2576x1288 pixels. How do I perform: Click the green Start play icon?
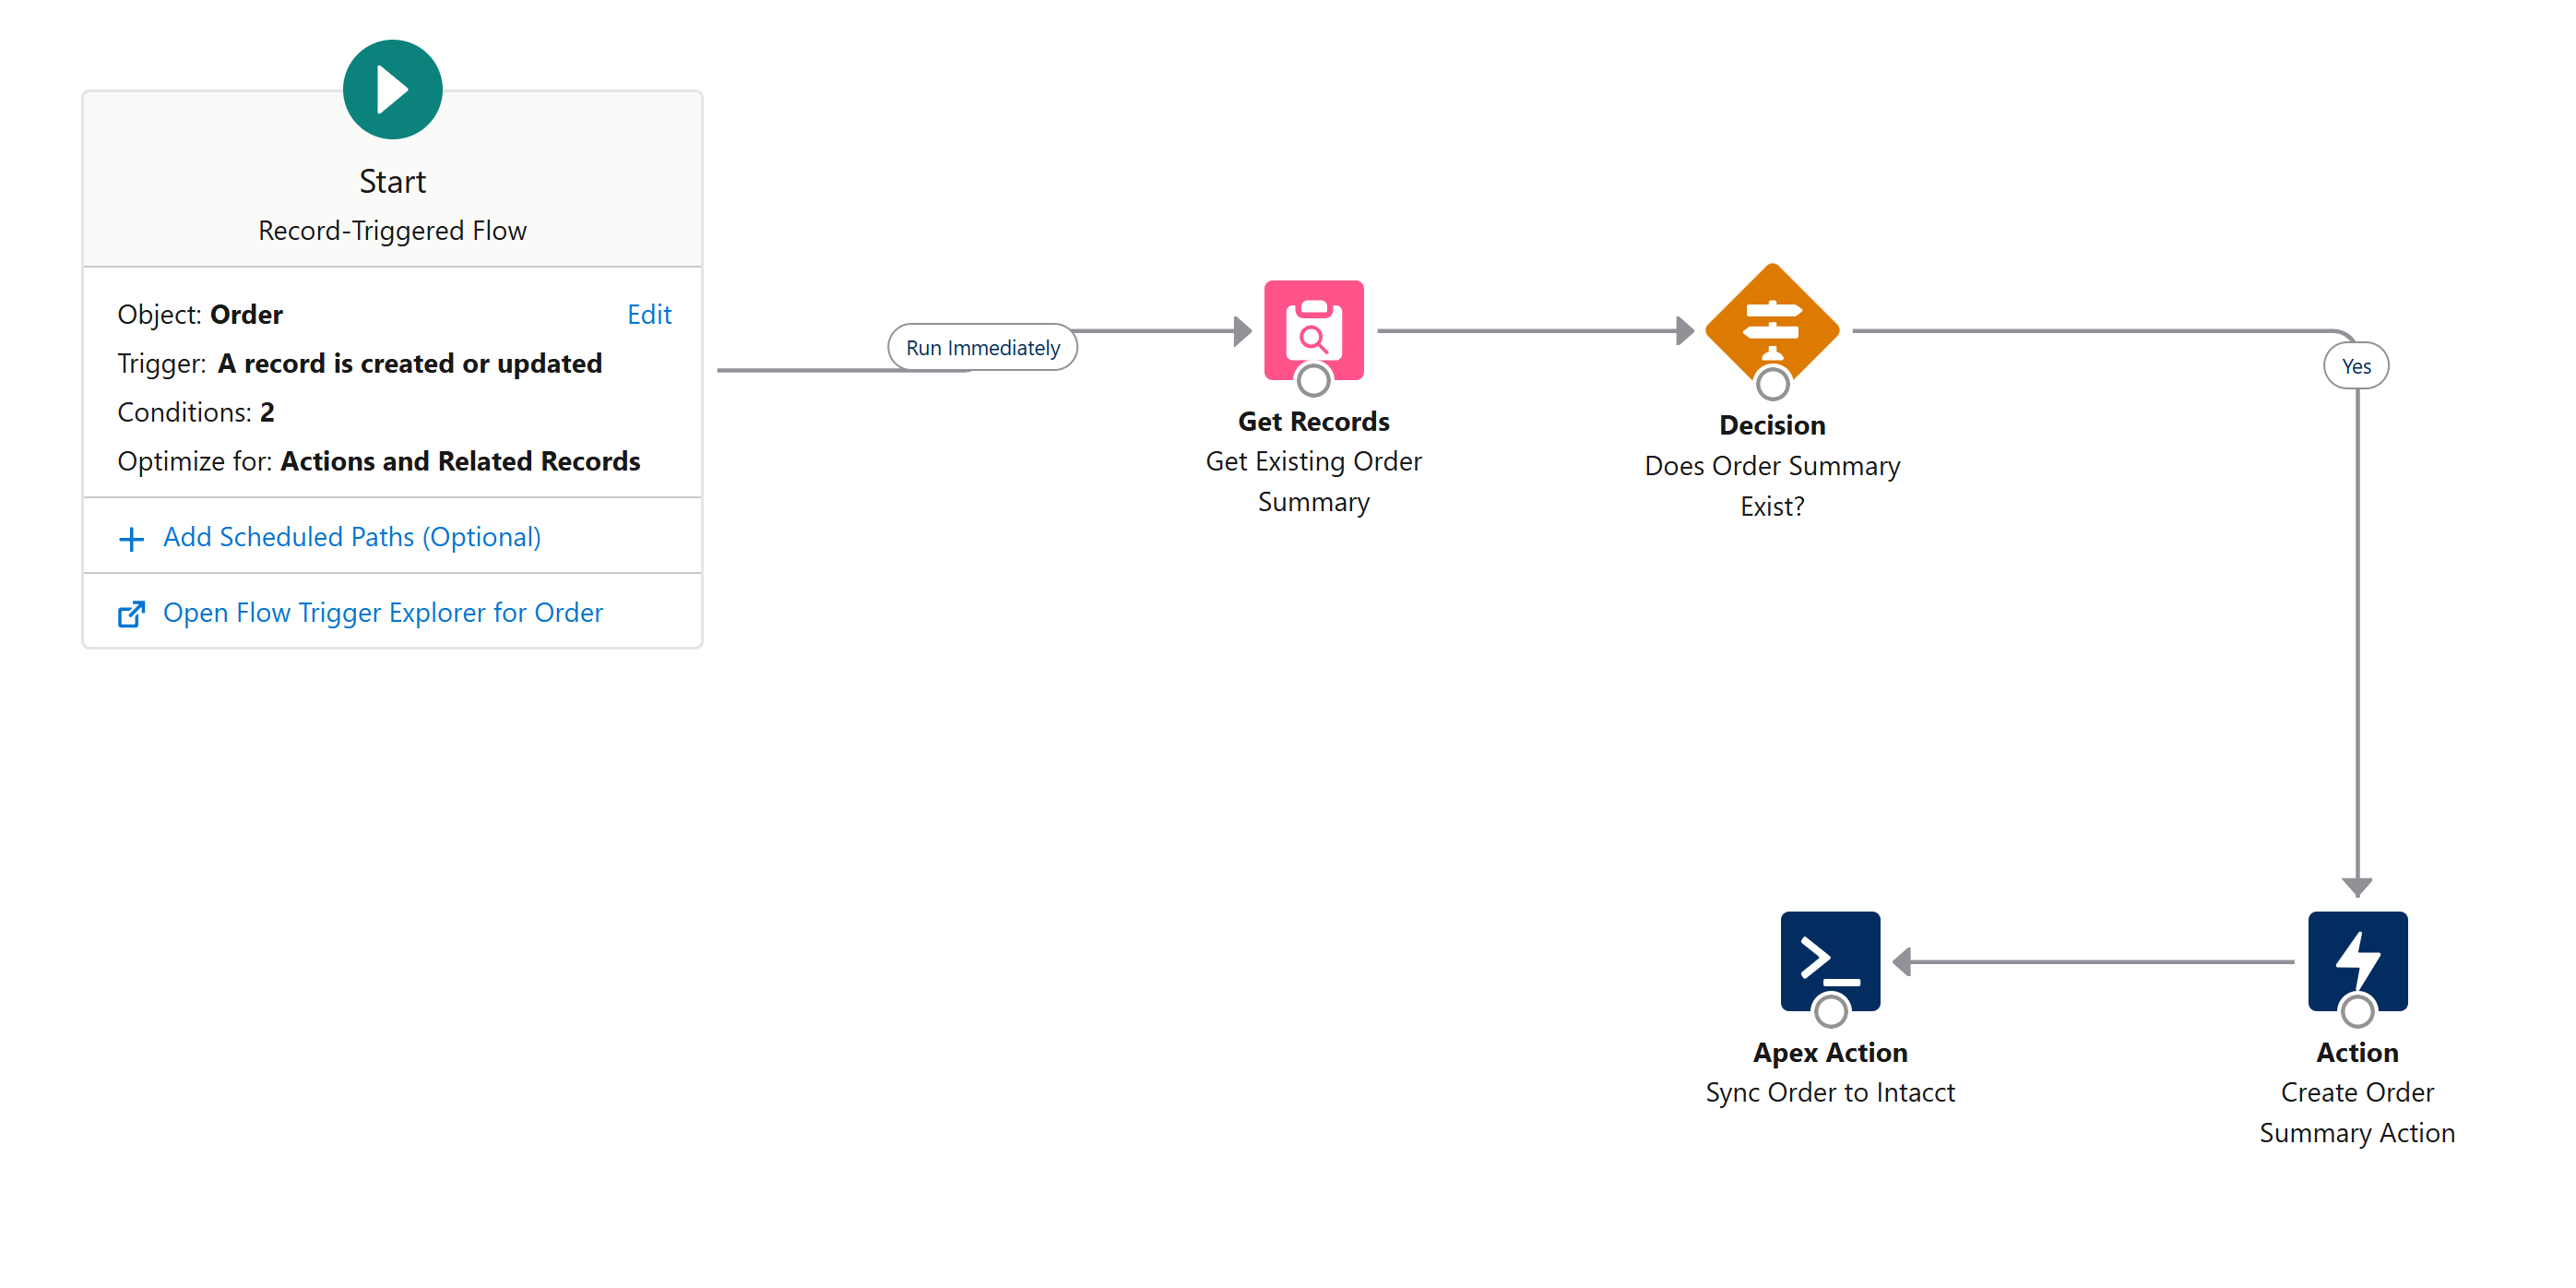[x=392, y=90]
